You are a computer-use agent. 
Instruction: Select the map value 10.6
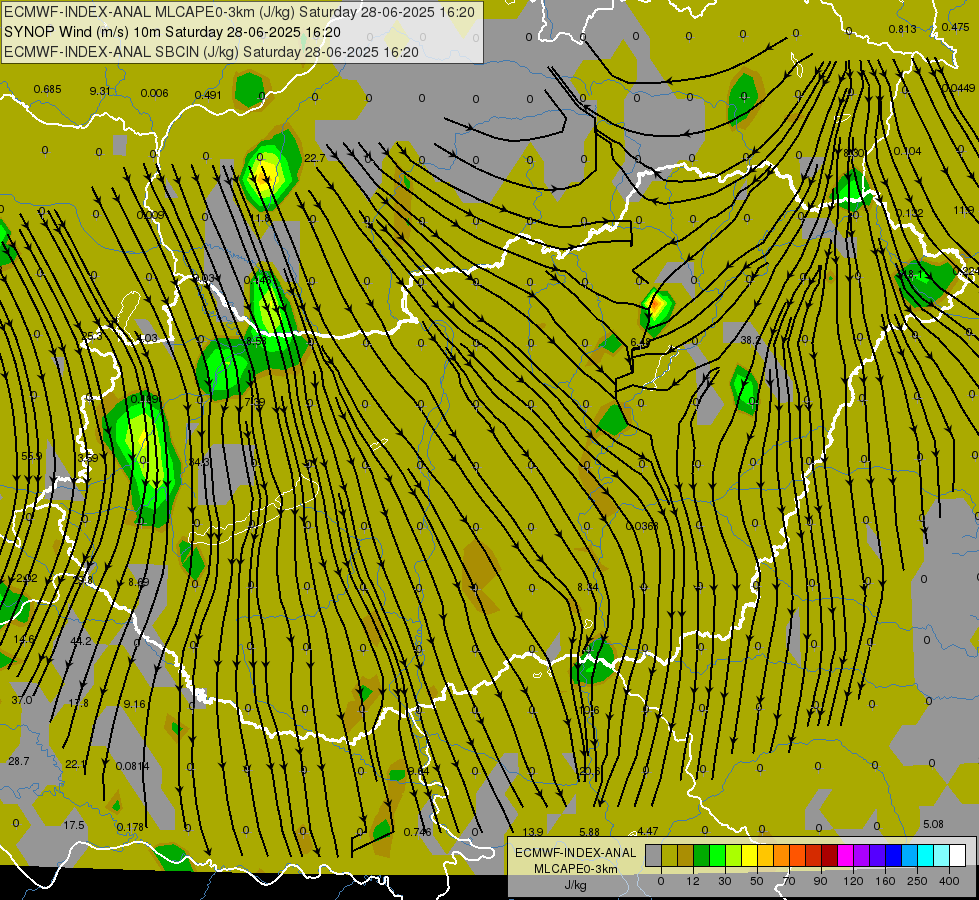[589, 710]
